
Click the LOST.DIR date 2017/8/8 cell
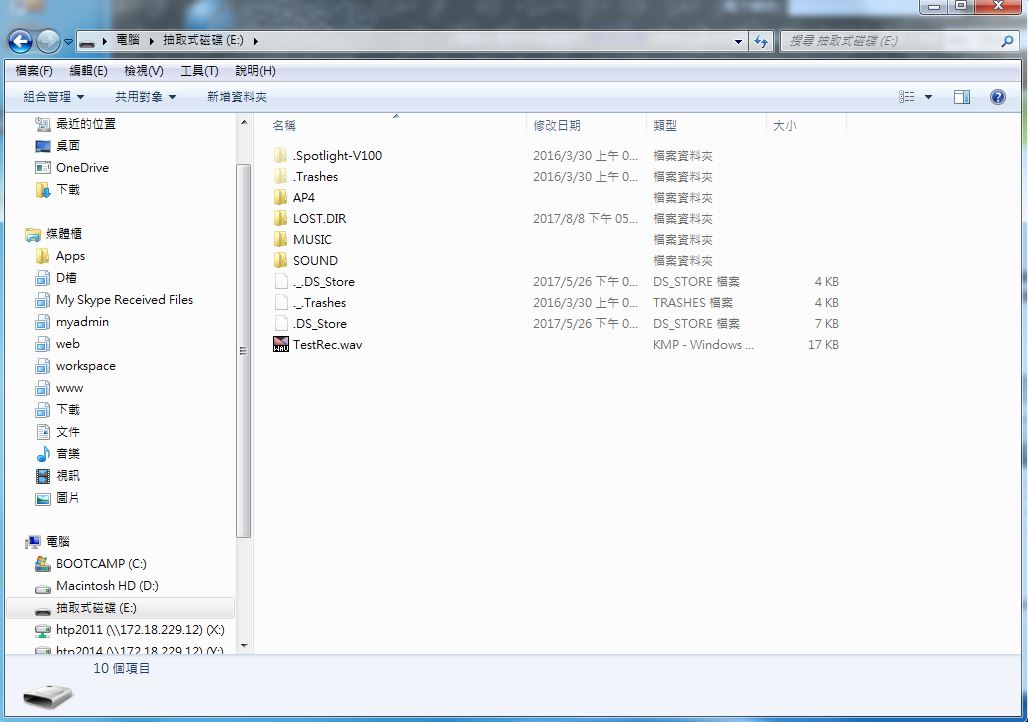point(585,218)
